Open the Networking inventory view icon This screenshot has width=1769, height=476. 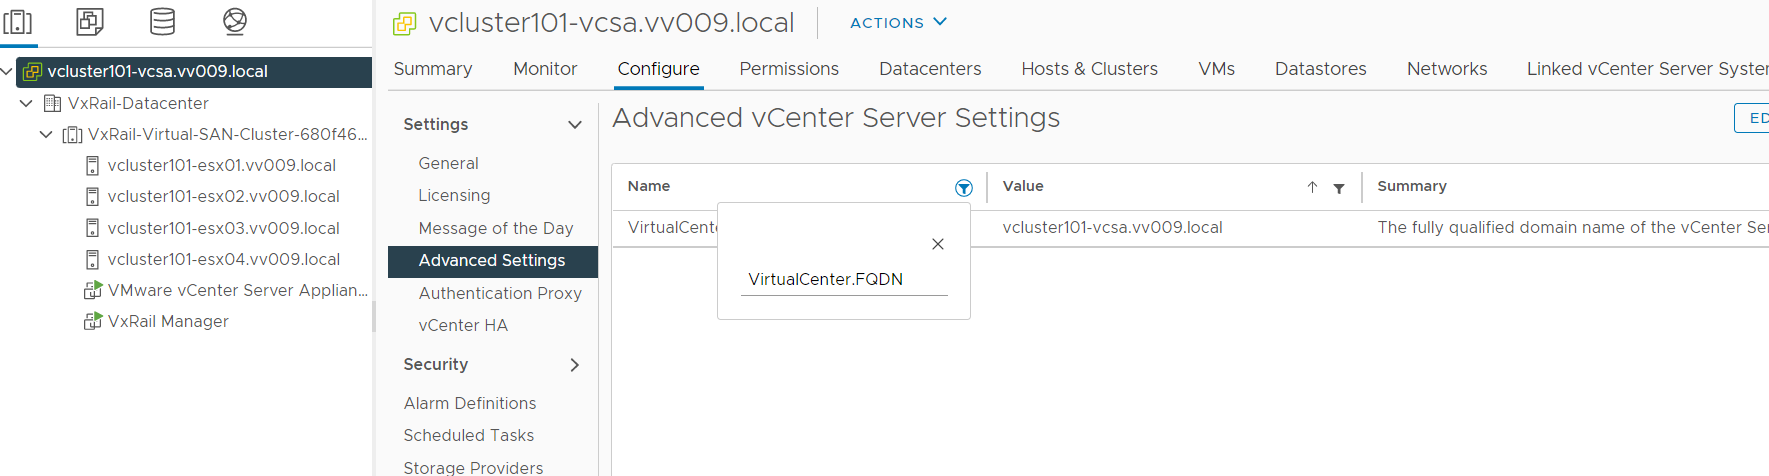pyautogui.click(x=234, y=21)
